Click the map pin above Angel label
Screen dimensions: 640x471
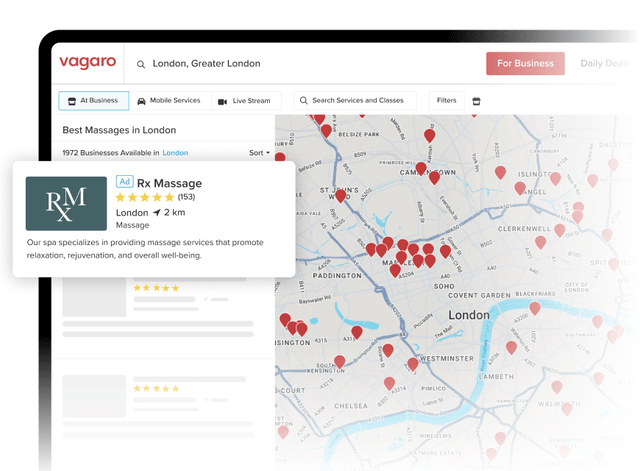[520, 188]
